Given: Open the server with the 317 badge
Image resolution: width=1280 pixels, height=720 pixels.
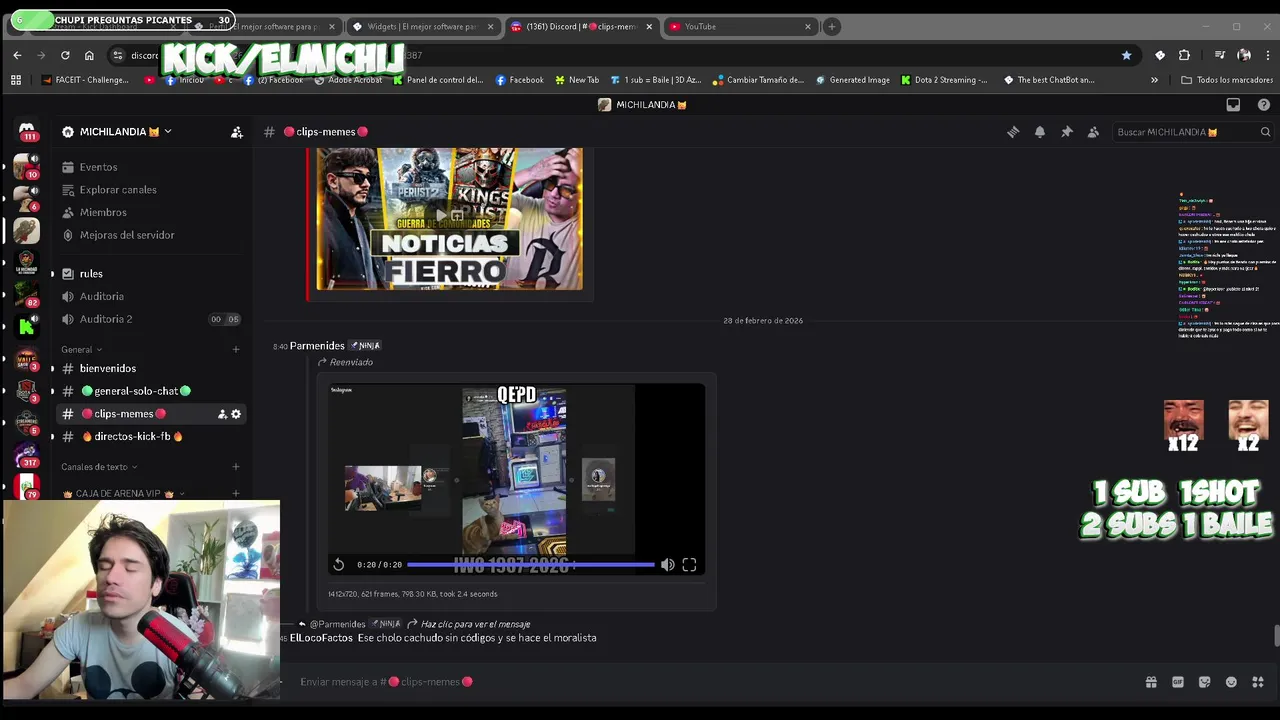Looking at the screenshot, I should pyautogui.click(x=27, y=455).
